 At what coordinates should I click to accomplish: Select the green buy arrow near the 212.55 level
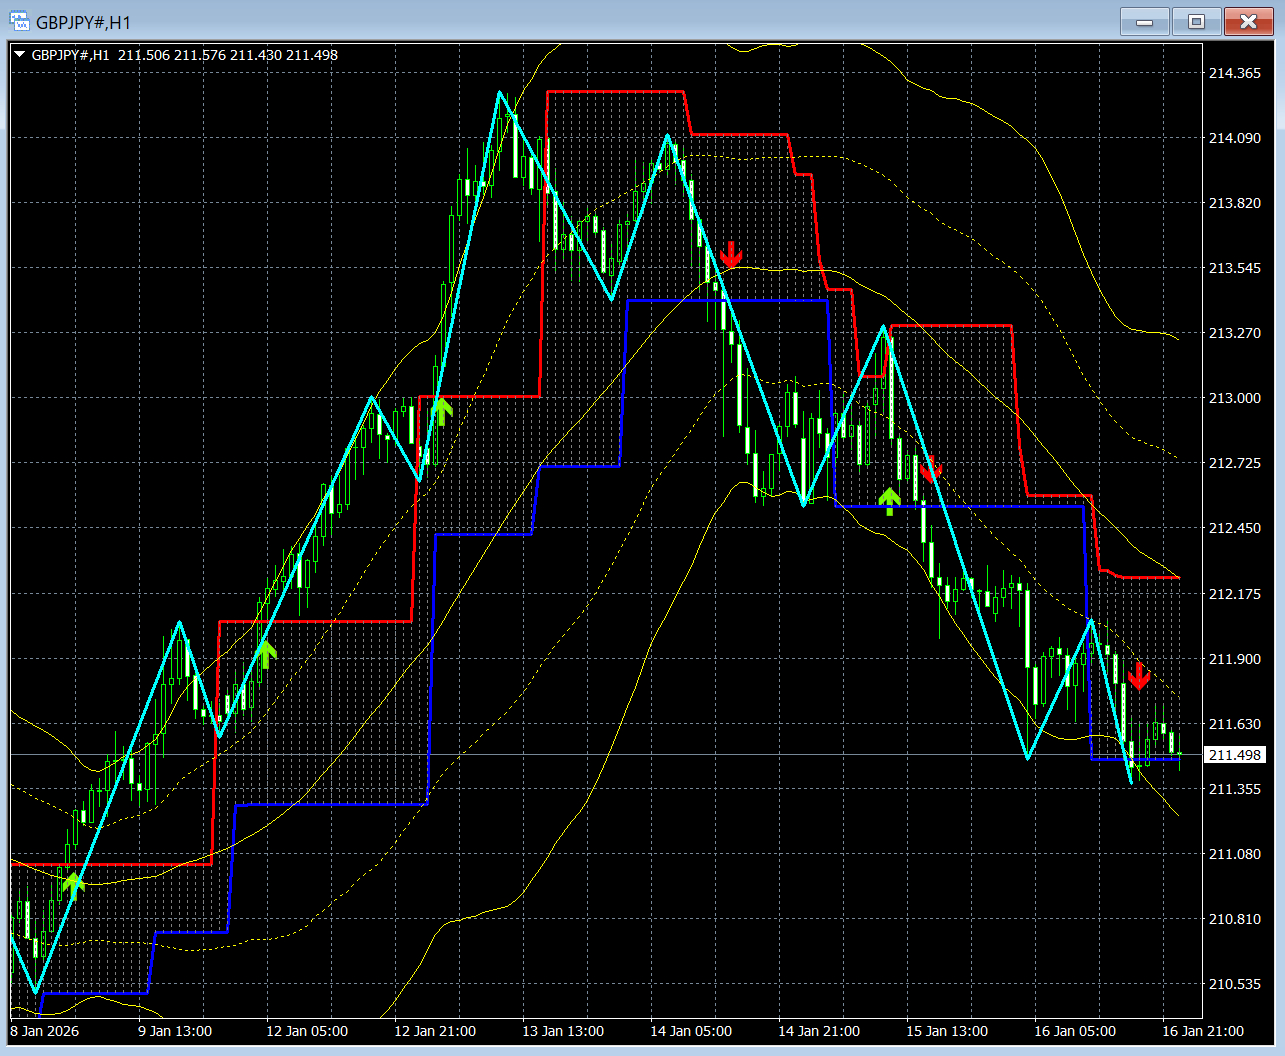tap(889, 501)
